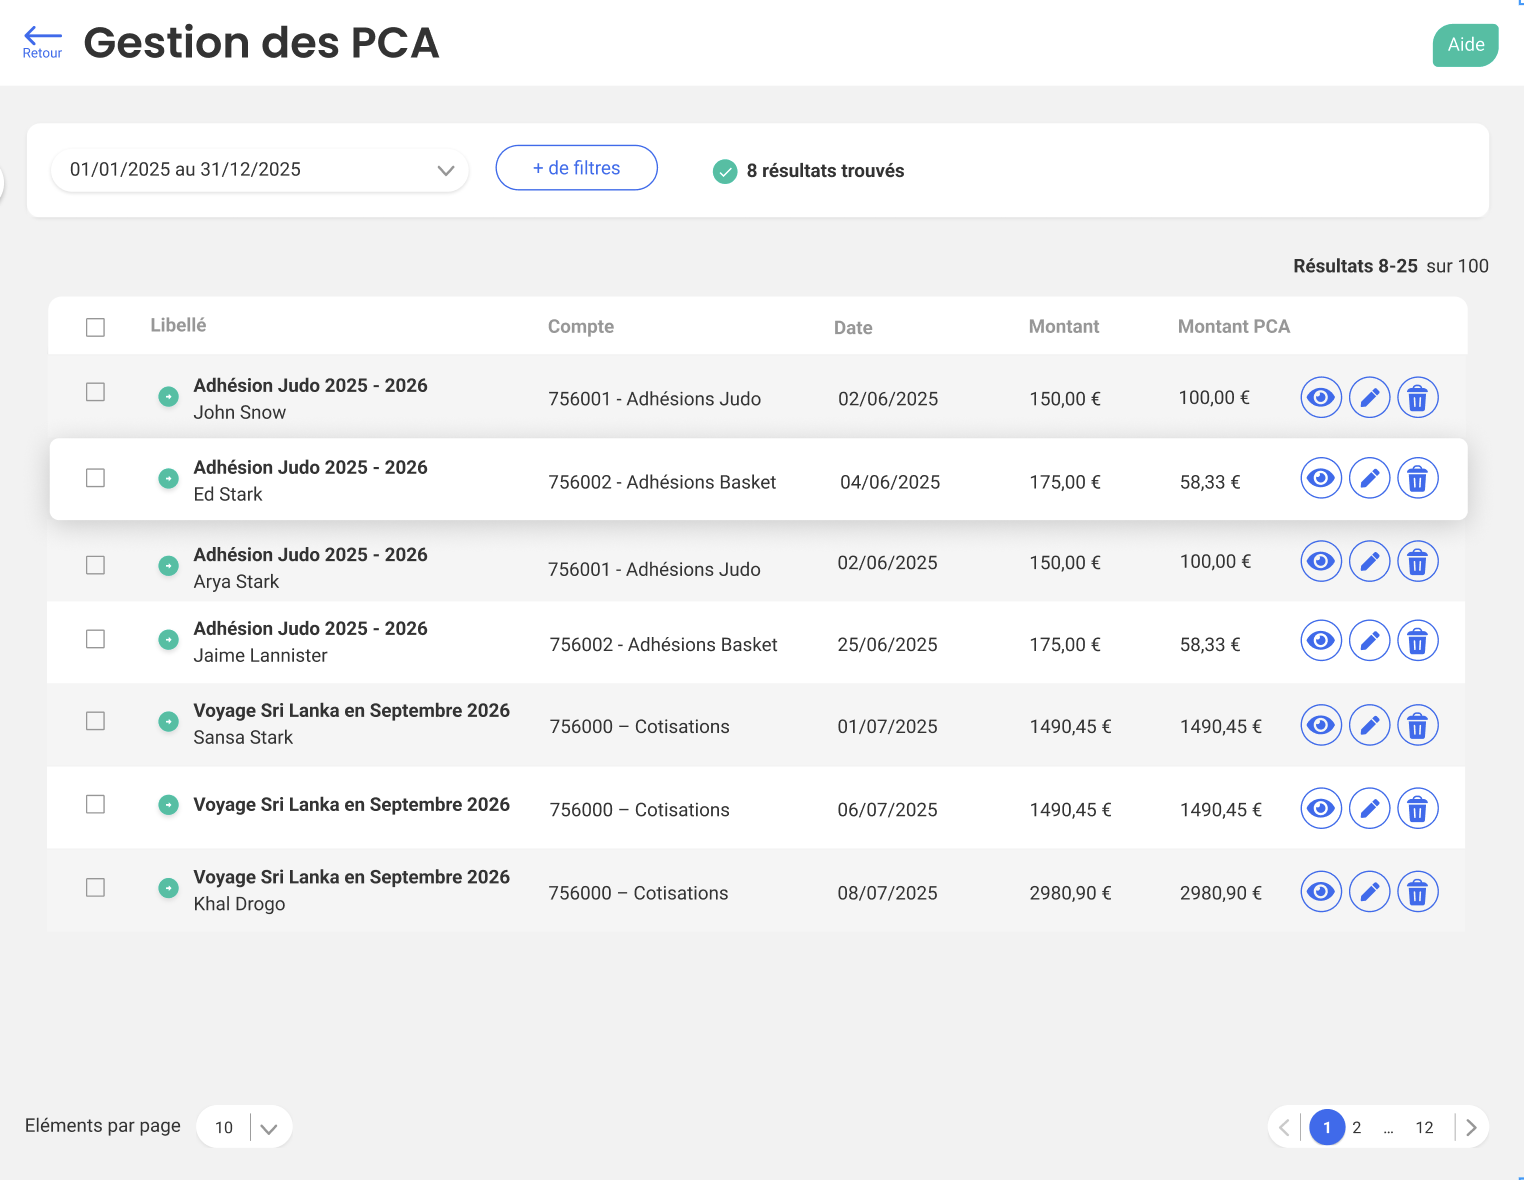Screen dimensions: 1524x1180
Task: Open the Aide help button
Action: point(1465,45)
